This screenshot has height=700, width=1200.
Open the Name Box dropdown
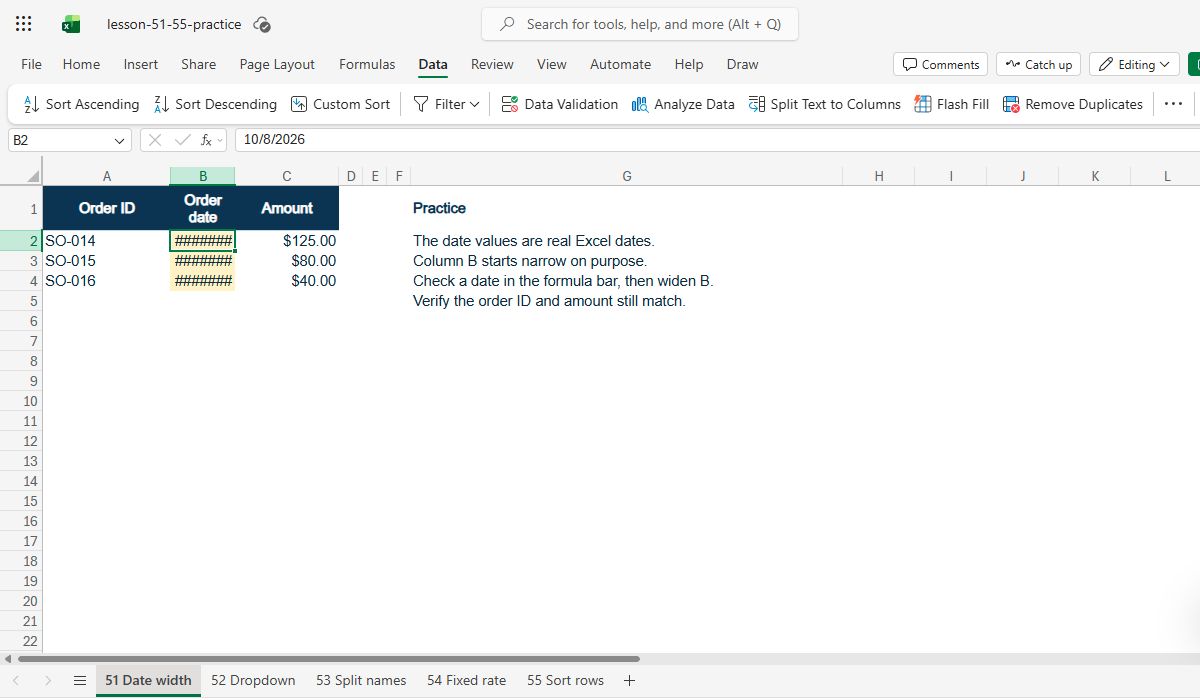[121, 140]
